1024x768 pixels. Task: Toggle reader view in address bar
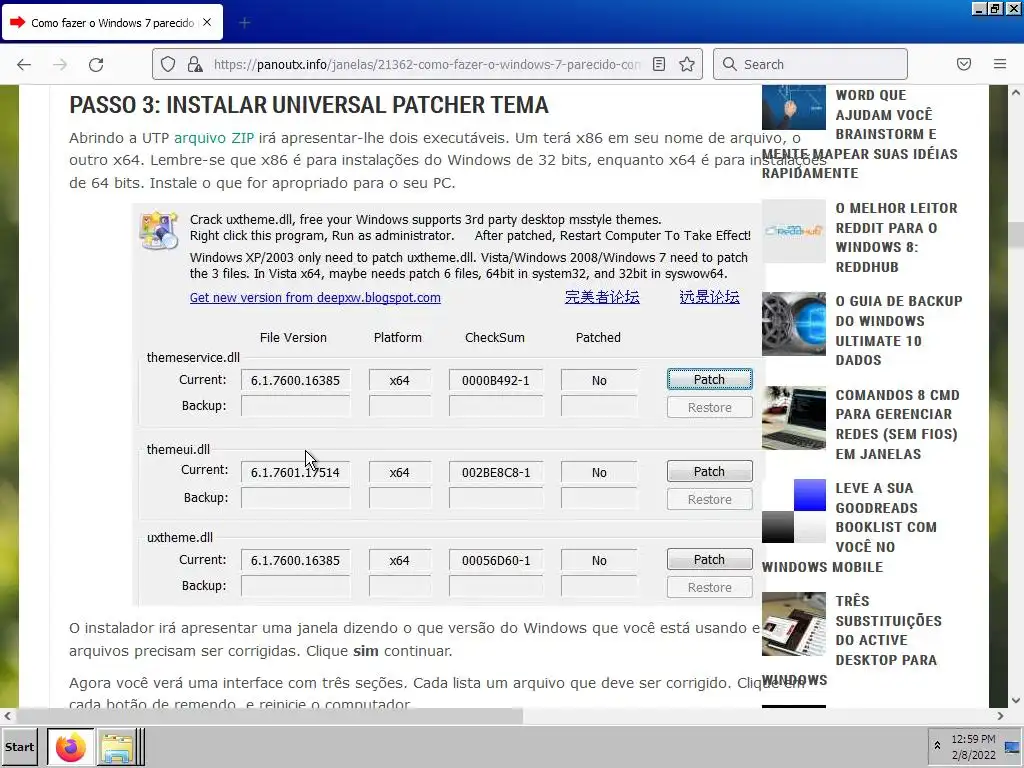tap(659, 64)
